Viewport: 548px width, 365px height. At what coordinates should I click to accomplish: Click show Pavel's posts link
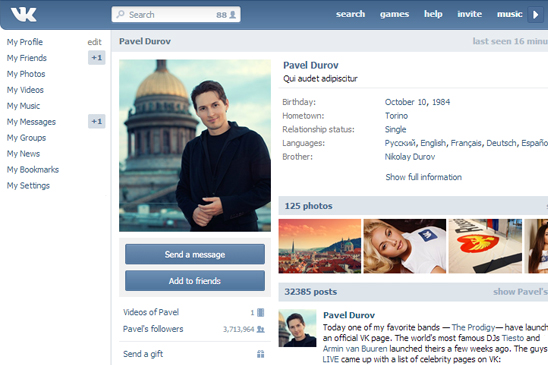coord(520,292)
